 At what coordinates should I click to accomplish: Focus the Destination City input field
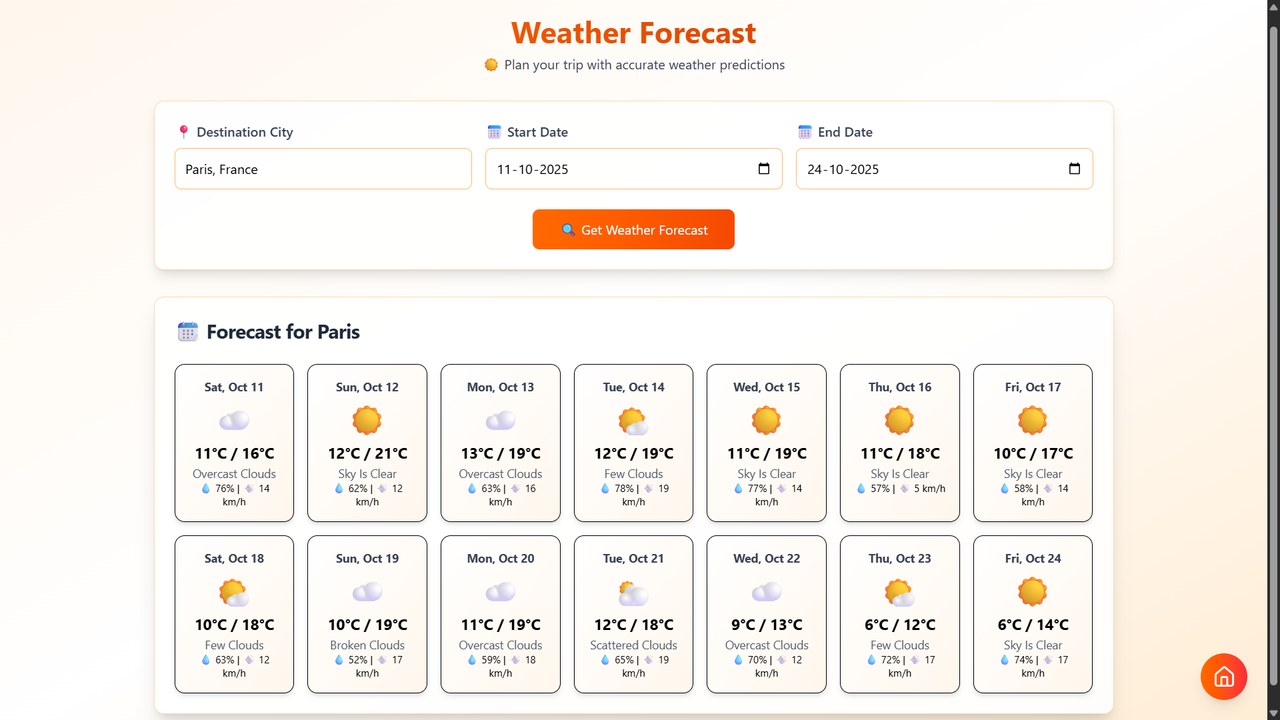pyautogui.click(x=323, y=169)
